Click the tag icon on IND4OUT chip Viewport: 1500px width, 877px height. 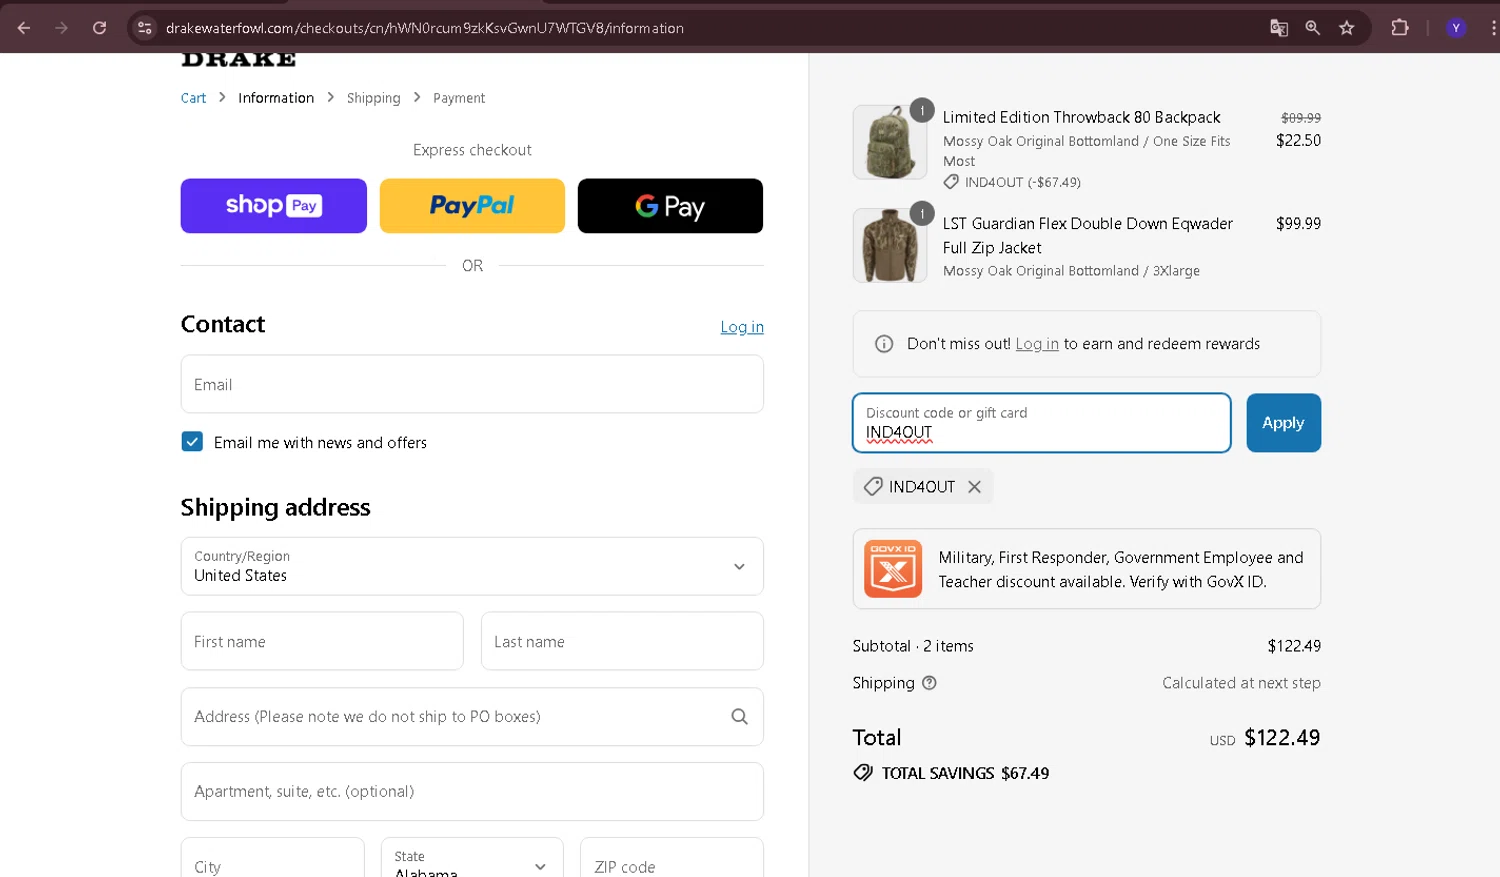click(873, 487)
